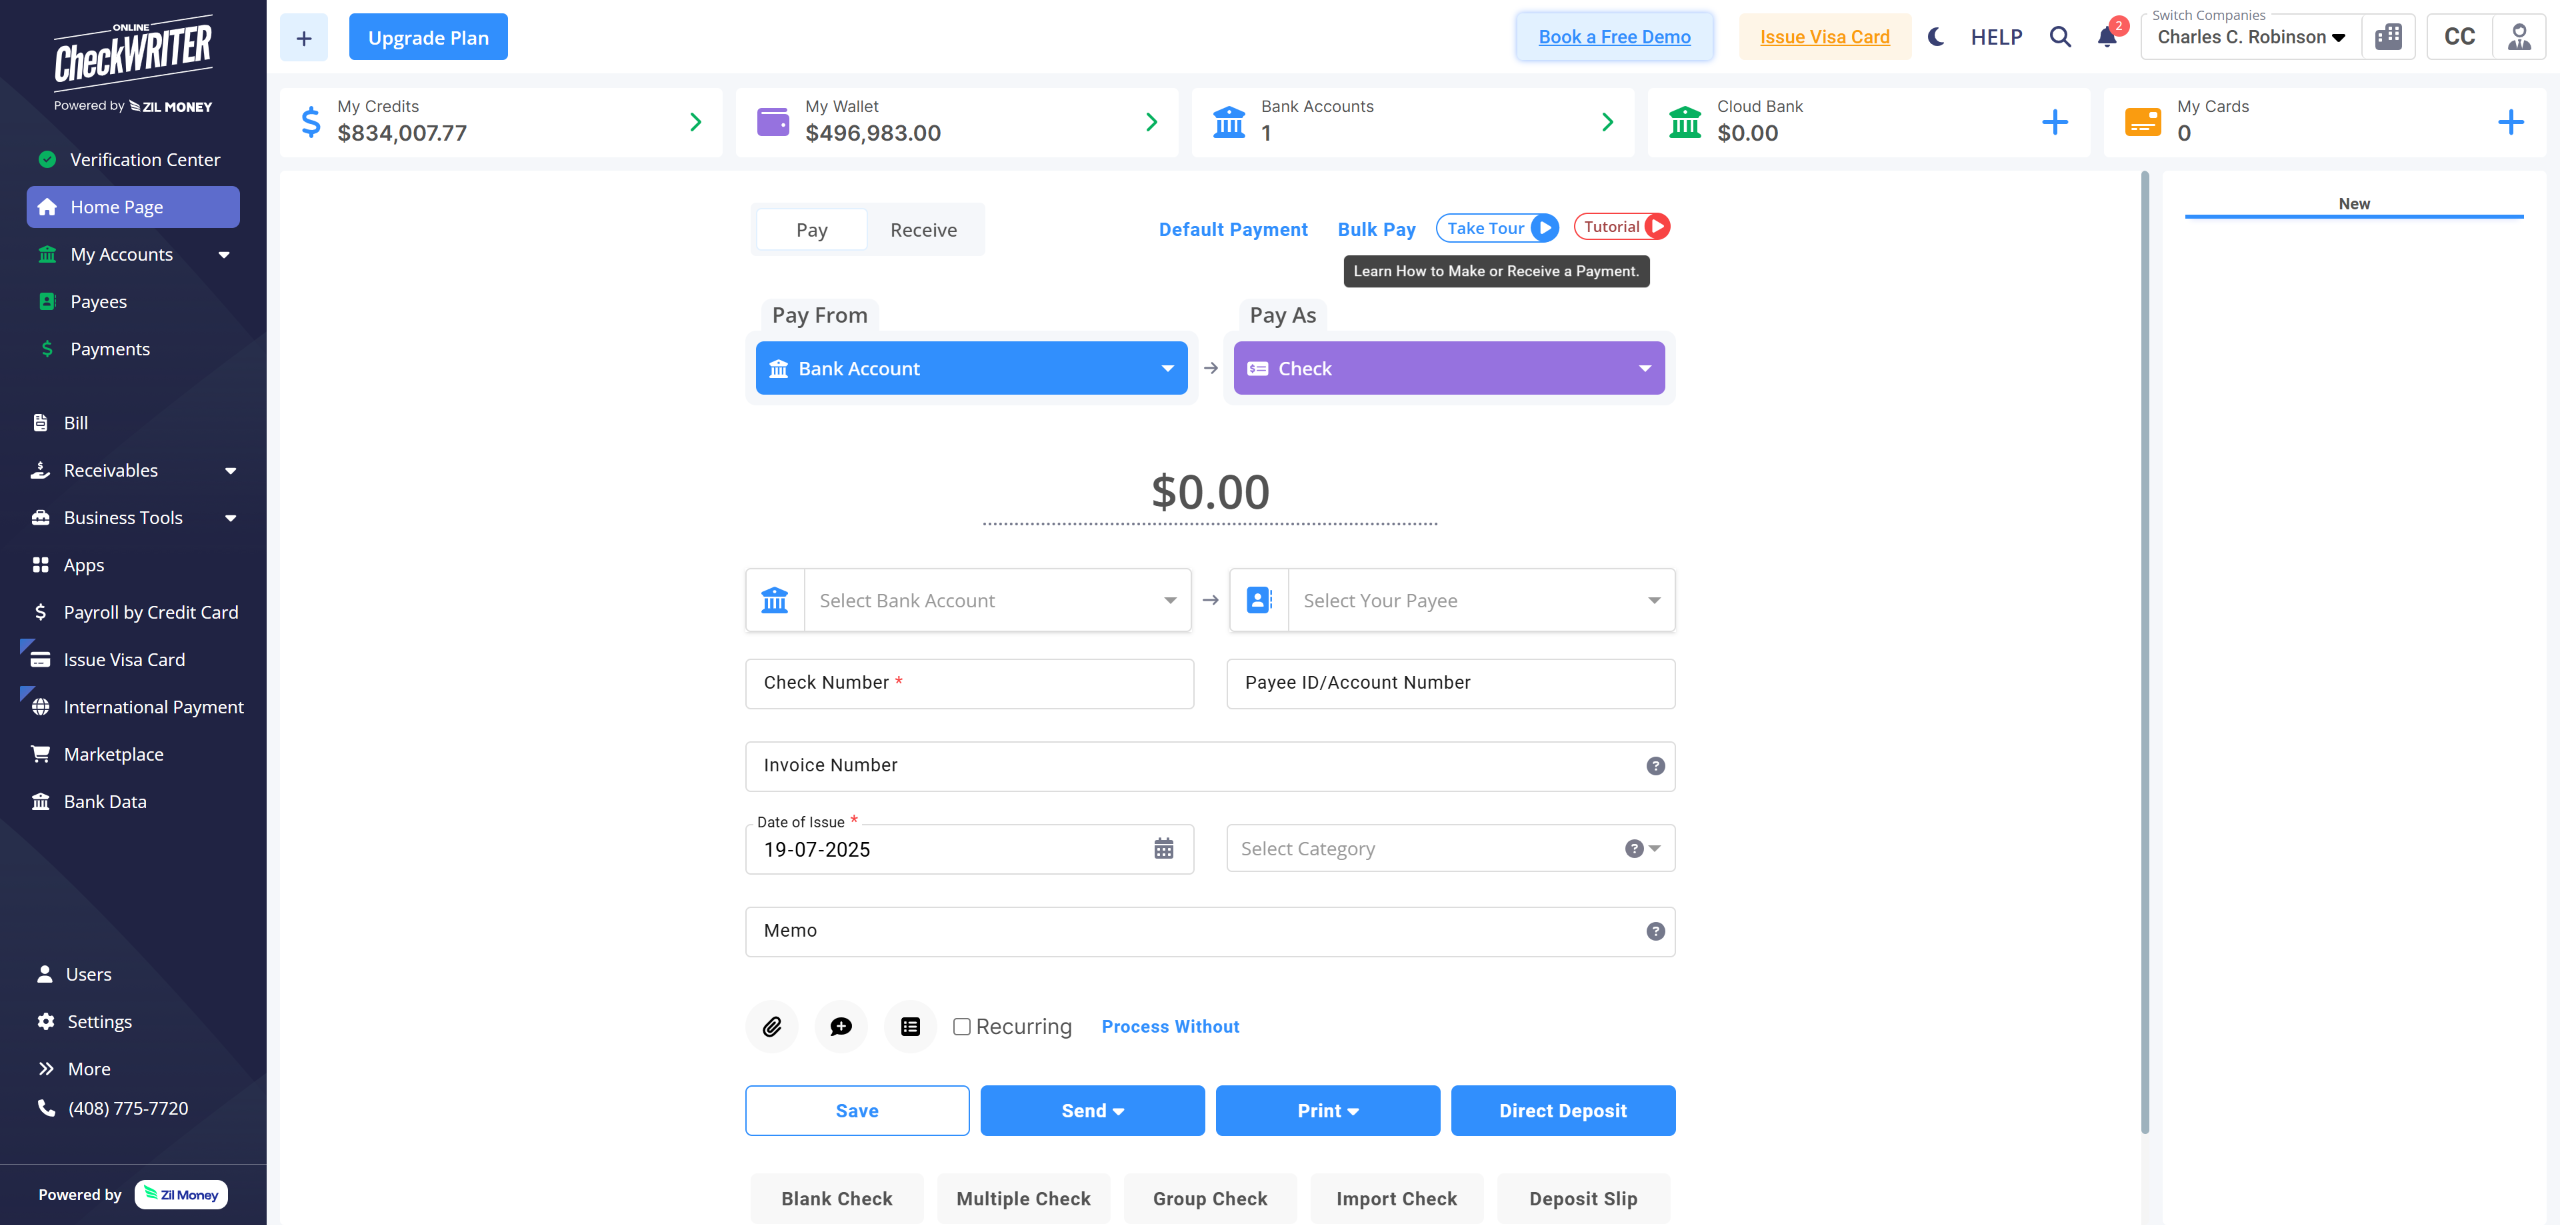2560x1225 pixels.
Task: Click into the Check Number field
Action: point(969,683)
